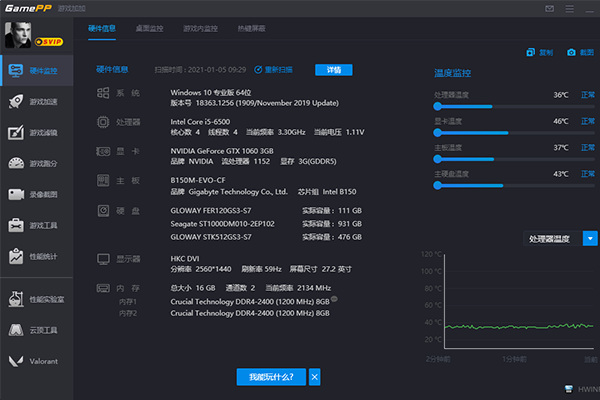
Task: Click the blue 详情 details button
Action: (334, 70)
